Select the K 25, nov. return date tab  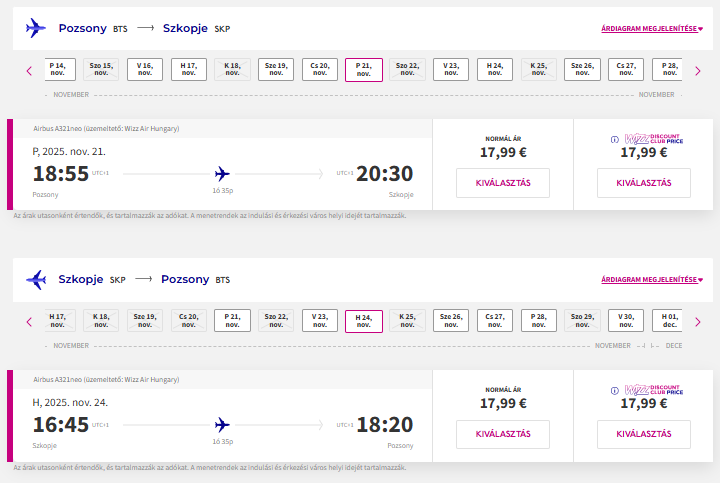407,321
